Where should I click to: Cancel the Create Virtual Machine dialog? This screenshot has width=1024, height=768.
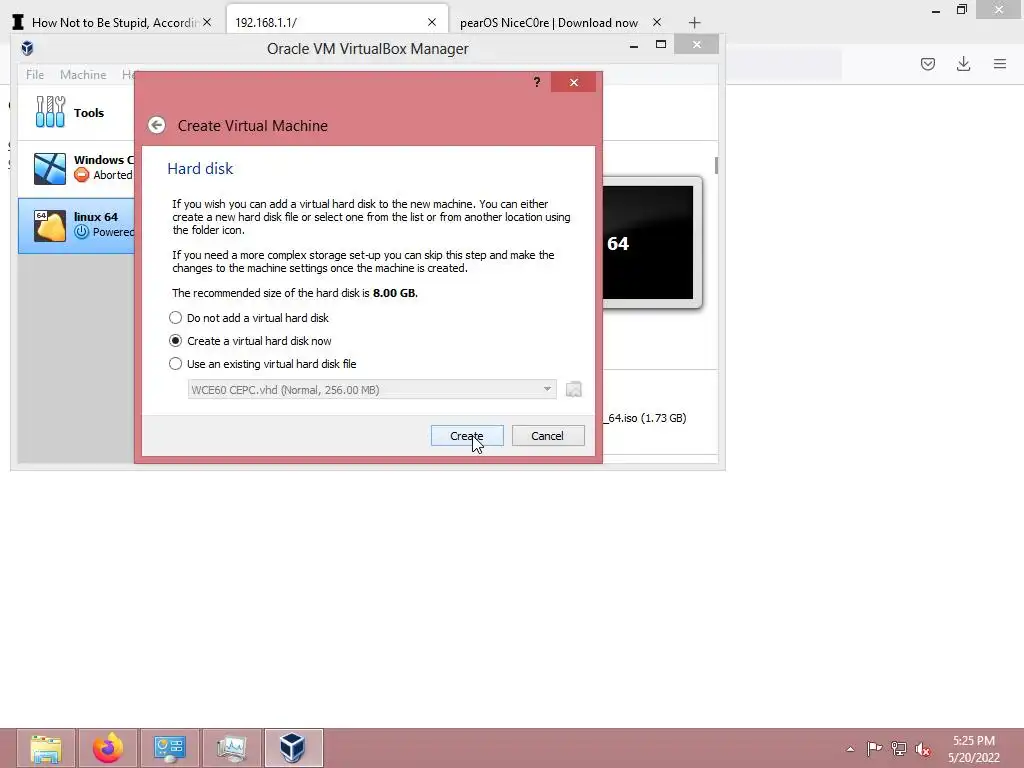548,436
